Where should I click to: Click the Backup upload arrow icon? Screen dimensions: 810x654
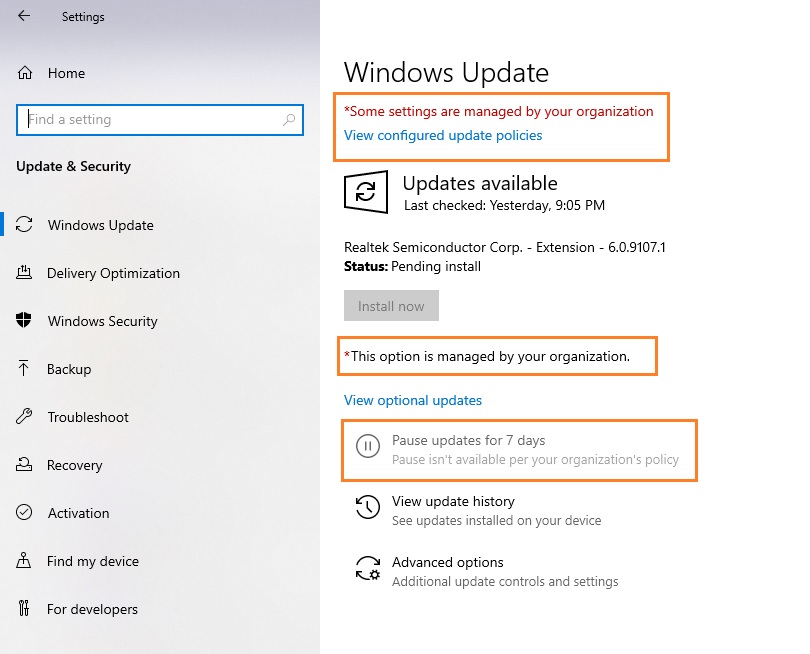pos(23,368)
